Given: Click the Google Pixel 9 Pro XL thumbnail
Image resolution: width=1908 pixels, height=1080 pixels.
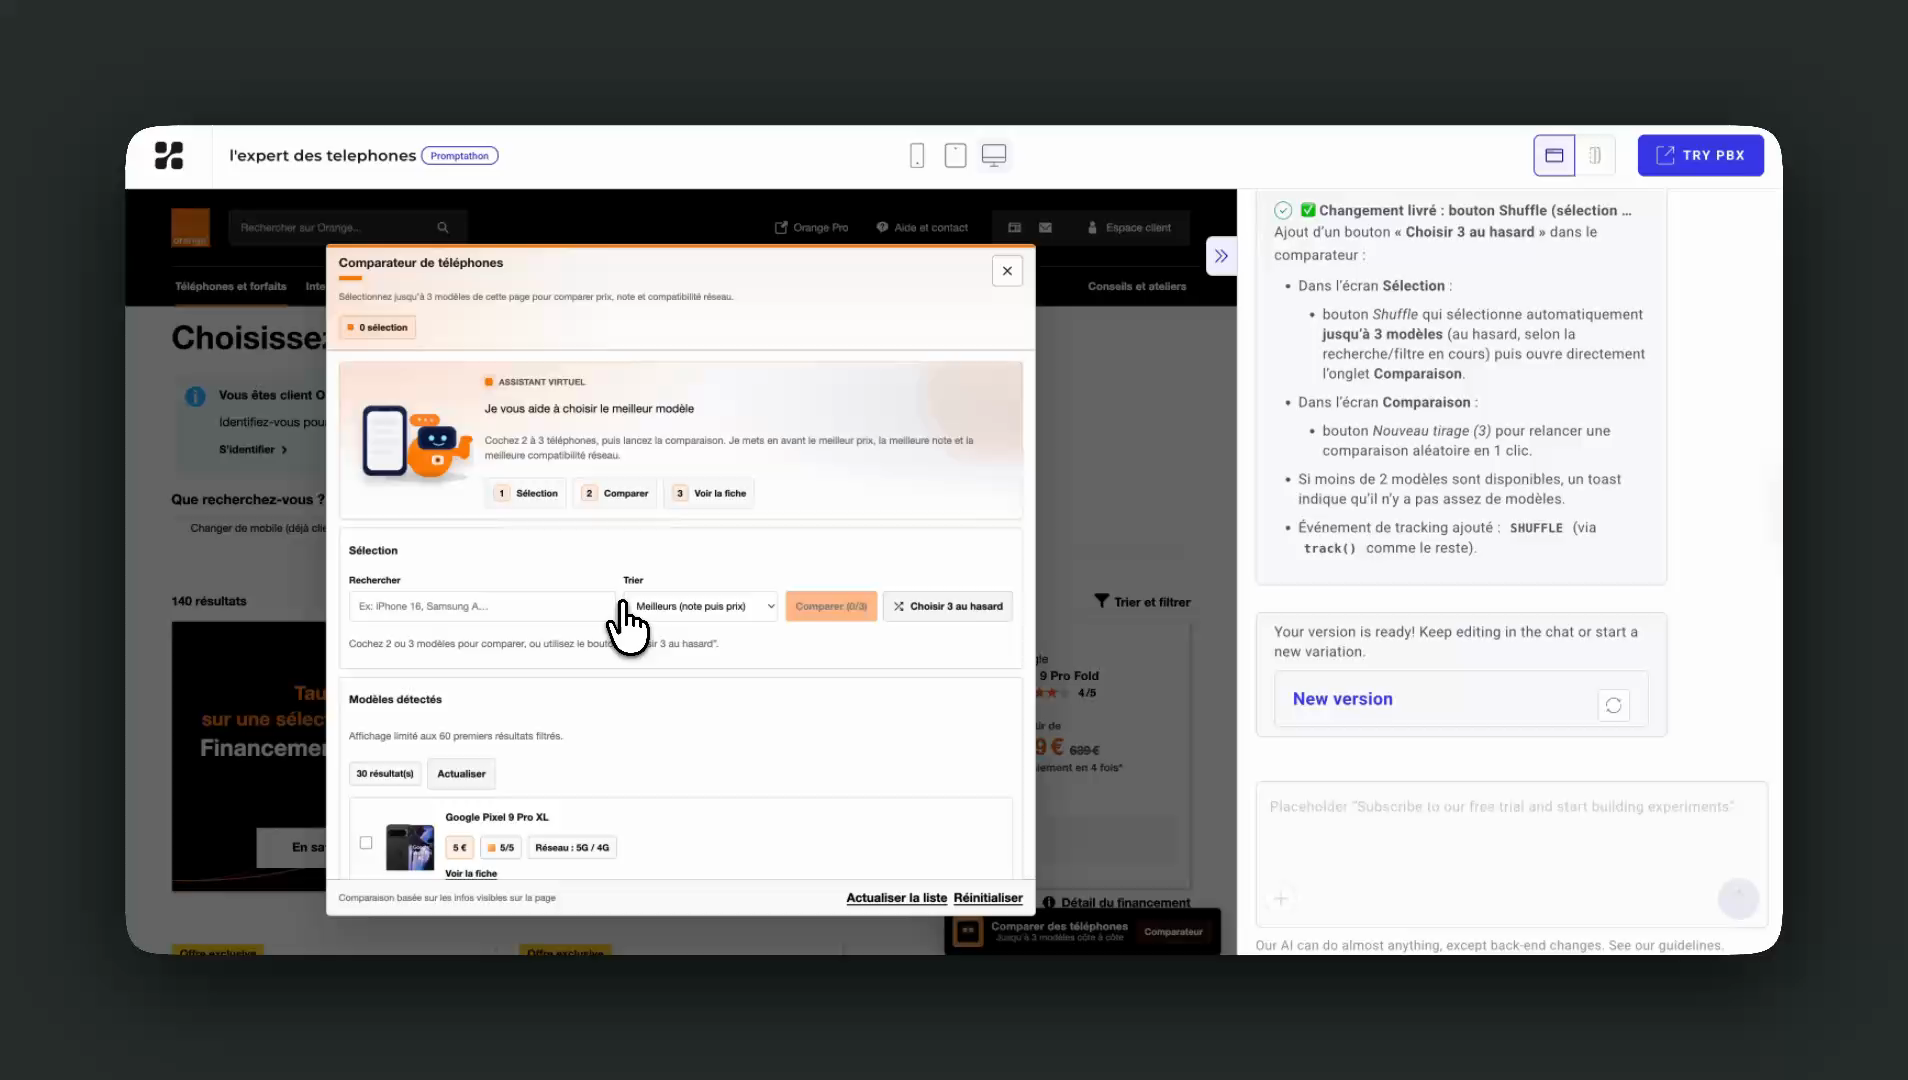Looking at the screenshot, I should click(x=410, y=847).
